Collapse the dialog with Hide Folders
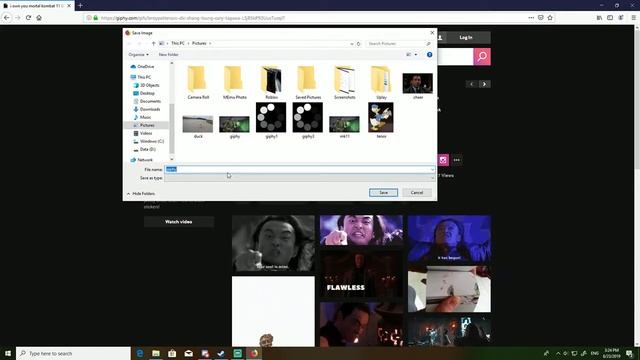Image resolution: width=640 pixels, height=360 pixels. point(141,194)
